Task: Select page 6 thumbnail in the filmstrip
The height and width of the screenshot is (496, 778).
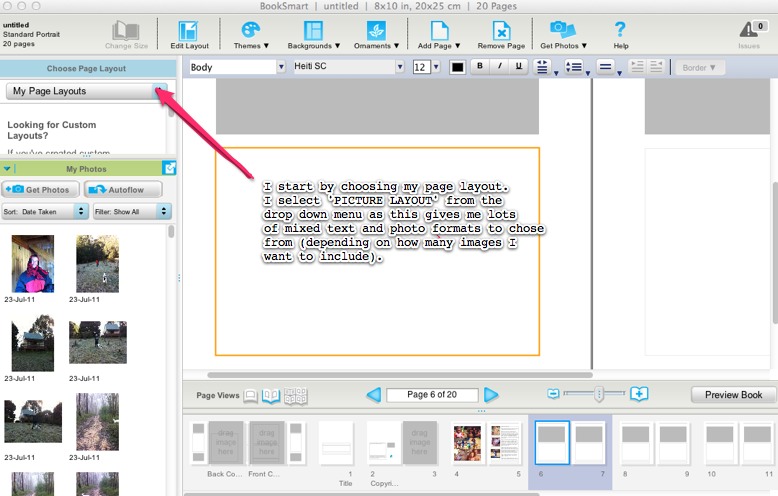Action: (552, 443)
